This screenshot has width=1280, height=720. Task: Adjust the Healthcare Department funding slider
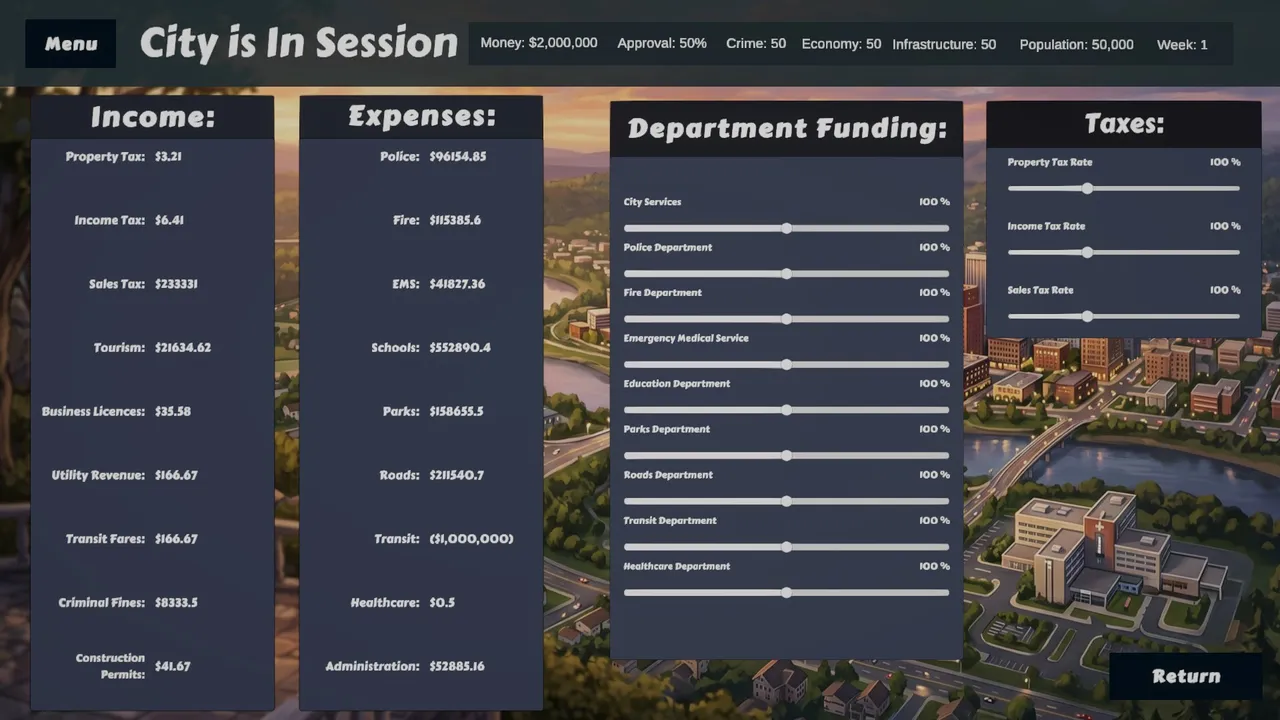pos(786,592)
